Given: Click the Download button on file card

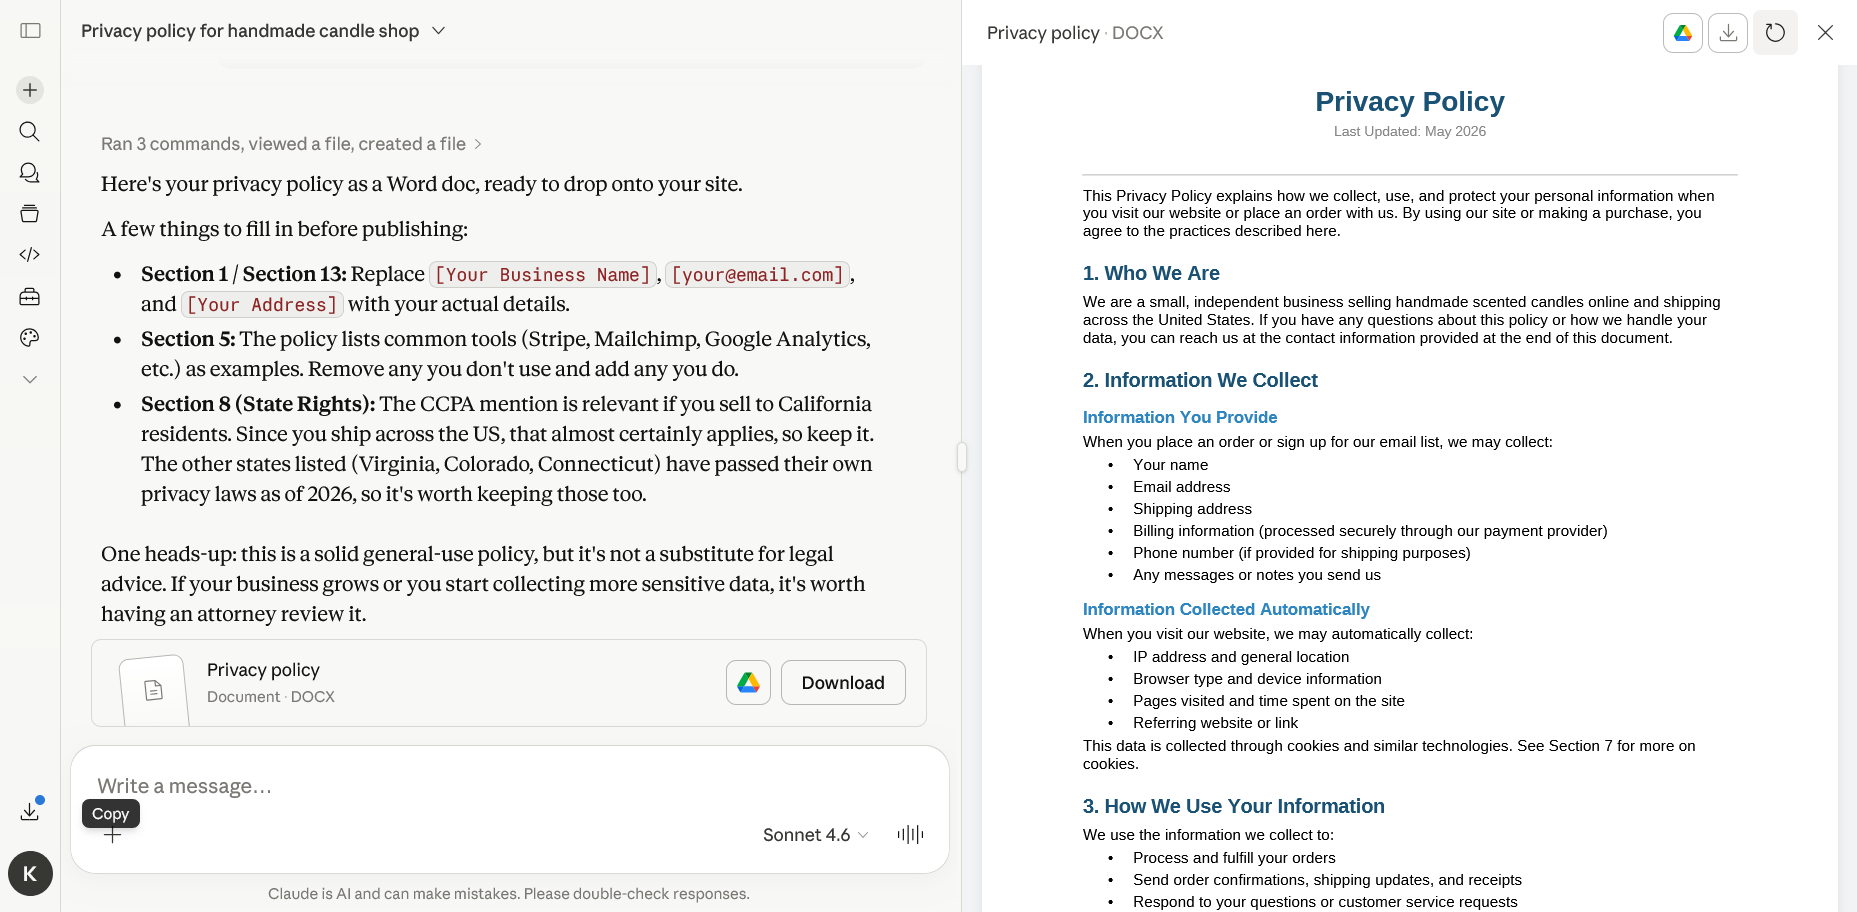Looking at the screenshot, I should (x=843, y=683).
